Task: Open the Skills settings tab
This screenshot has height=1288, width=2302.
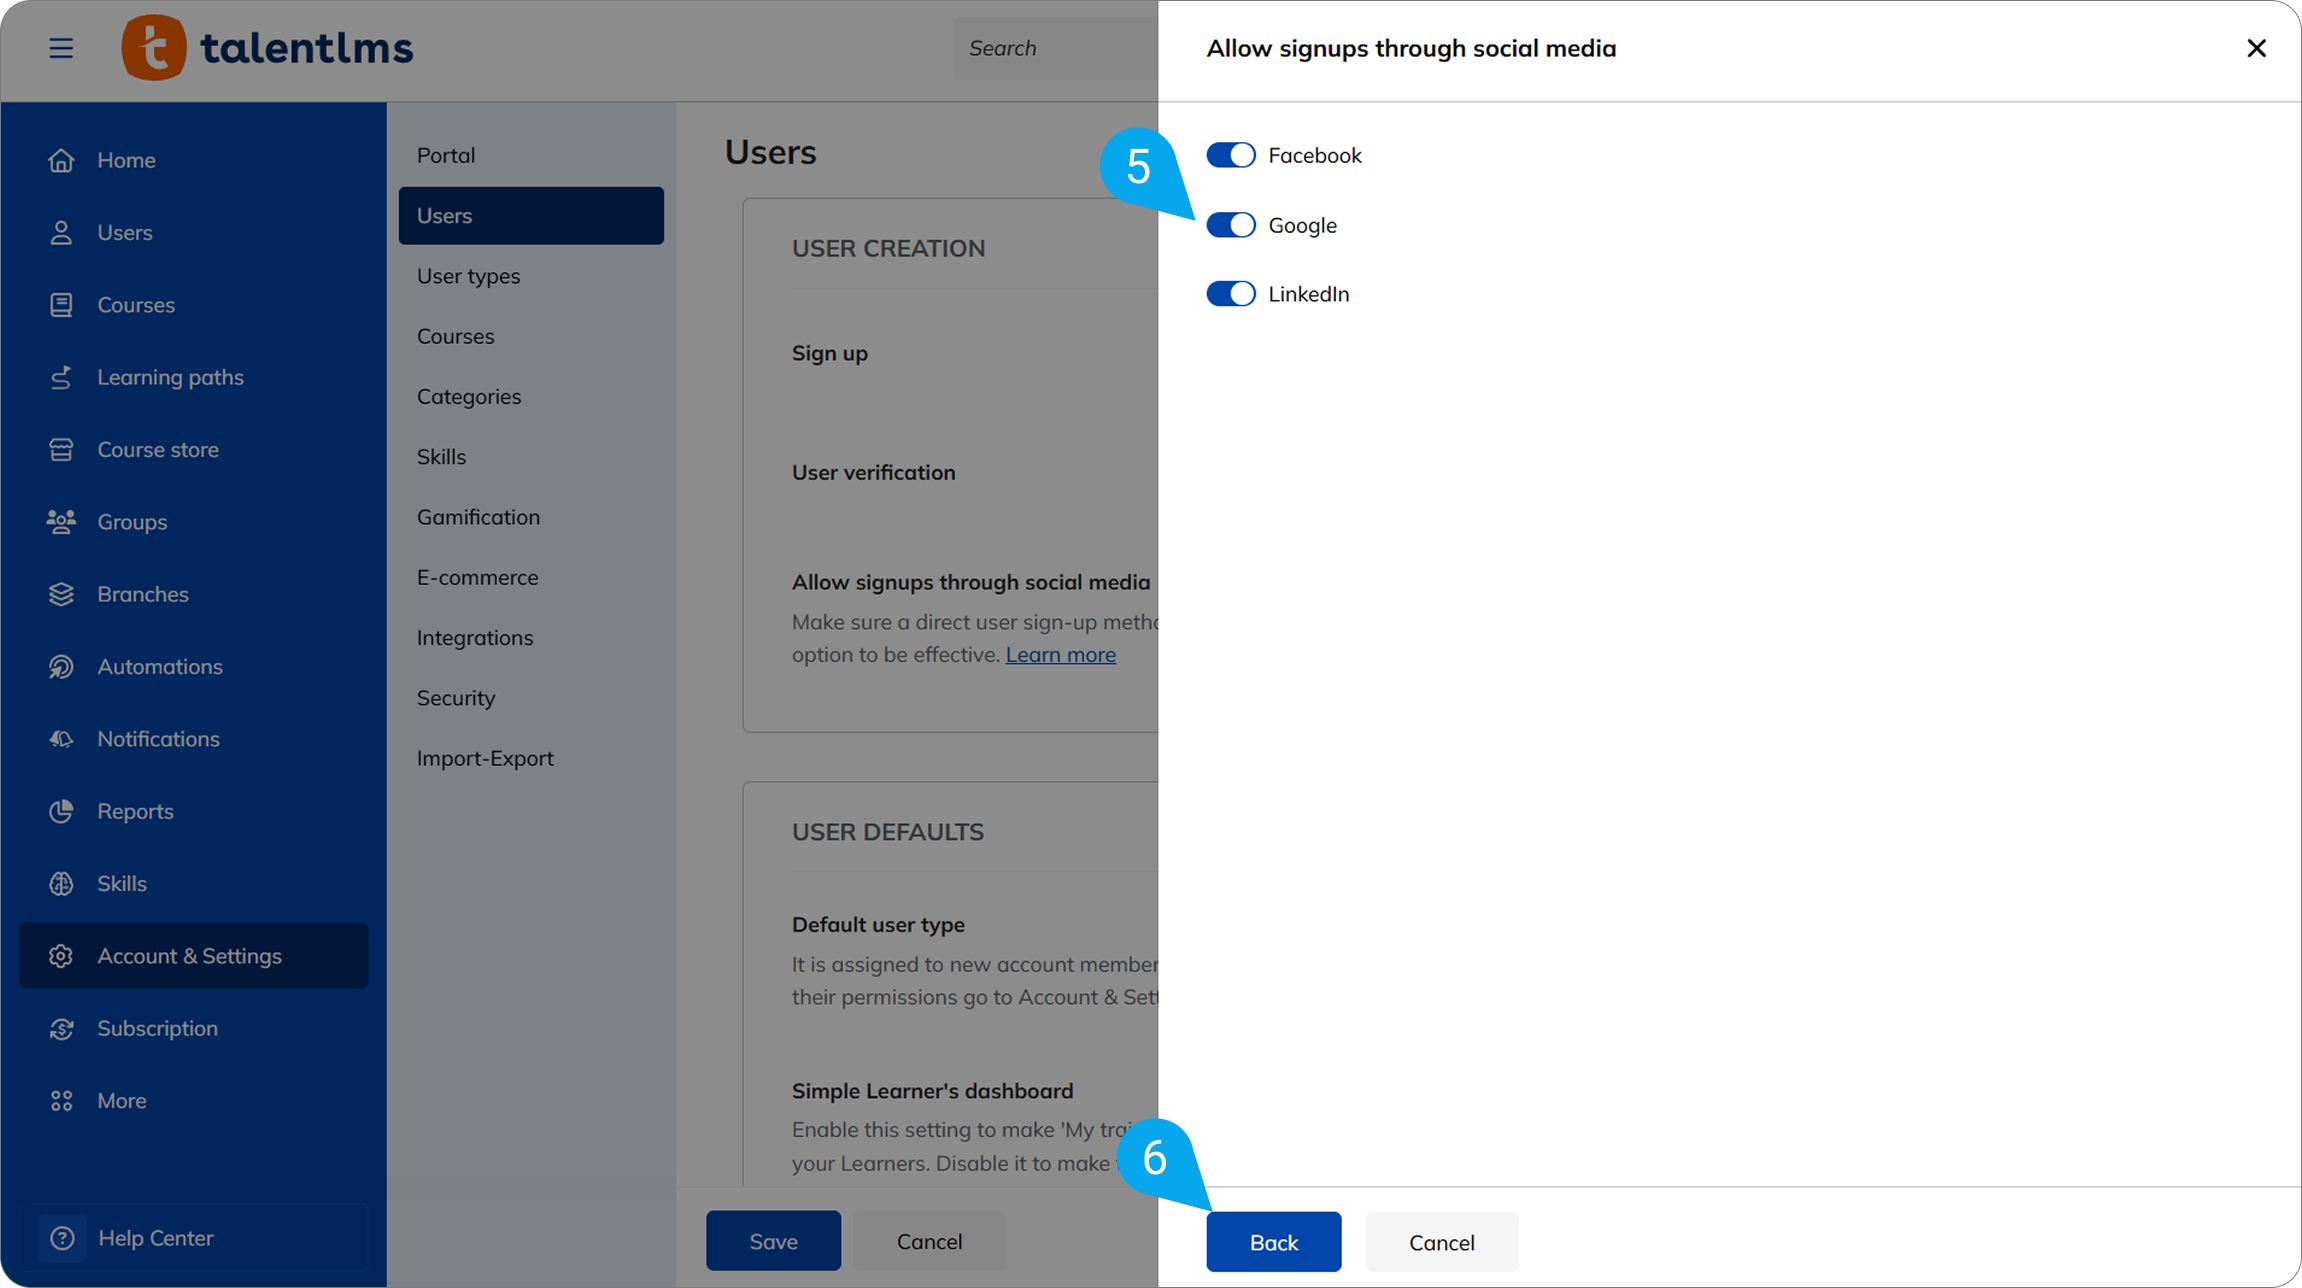Action: click(531, 457)
